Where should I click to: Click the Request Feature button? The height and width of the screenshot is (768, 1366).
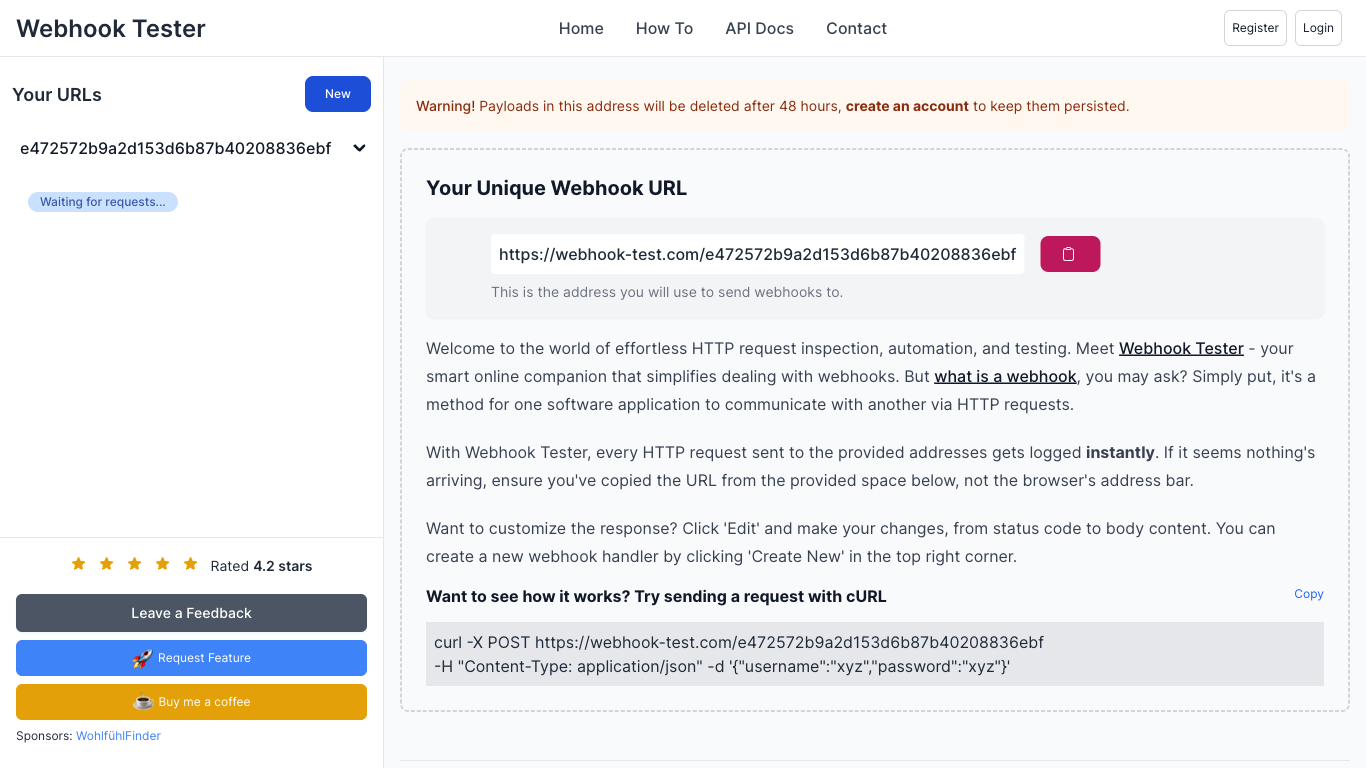191,658
